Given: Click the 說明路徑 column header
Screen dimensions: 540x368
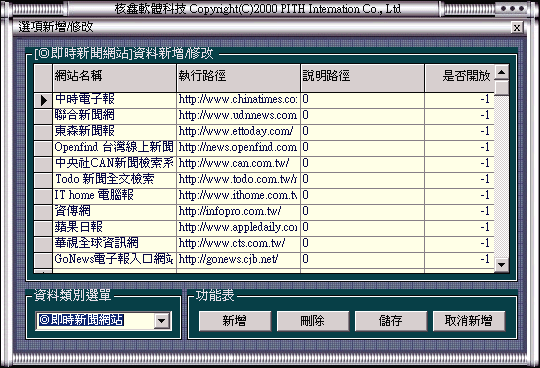Looking at the screenshot, I should pyautogui.click(x=363, y=78).
